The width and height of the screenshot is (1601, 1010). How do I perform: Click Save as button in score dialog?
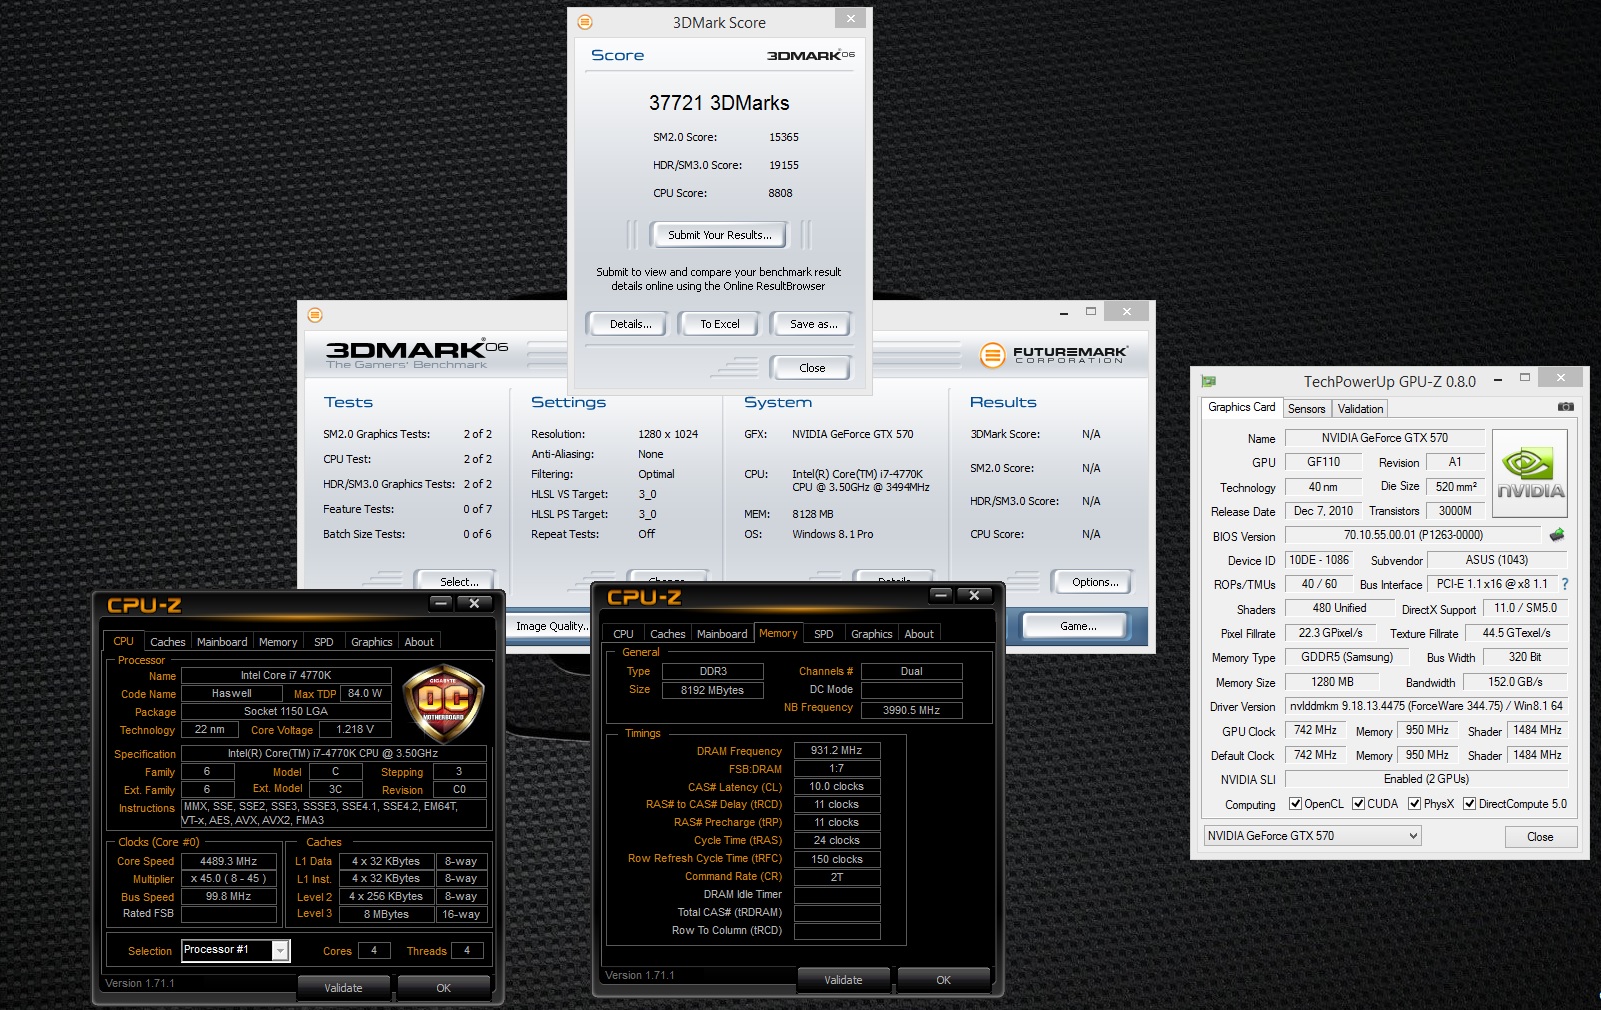pos(813,324)
